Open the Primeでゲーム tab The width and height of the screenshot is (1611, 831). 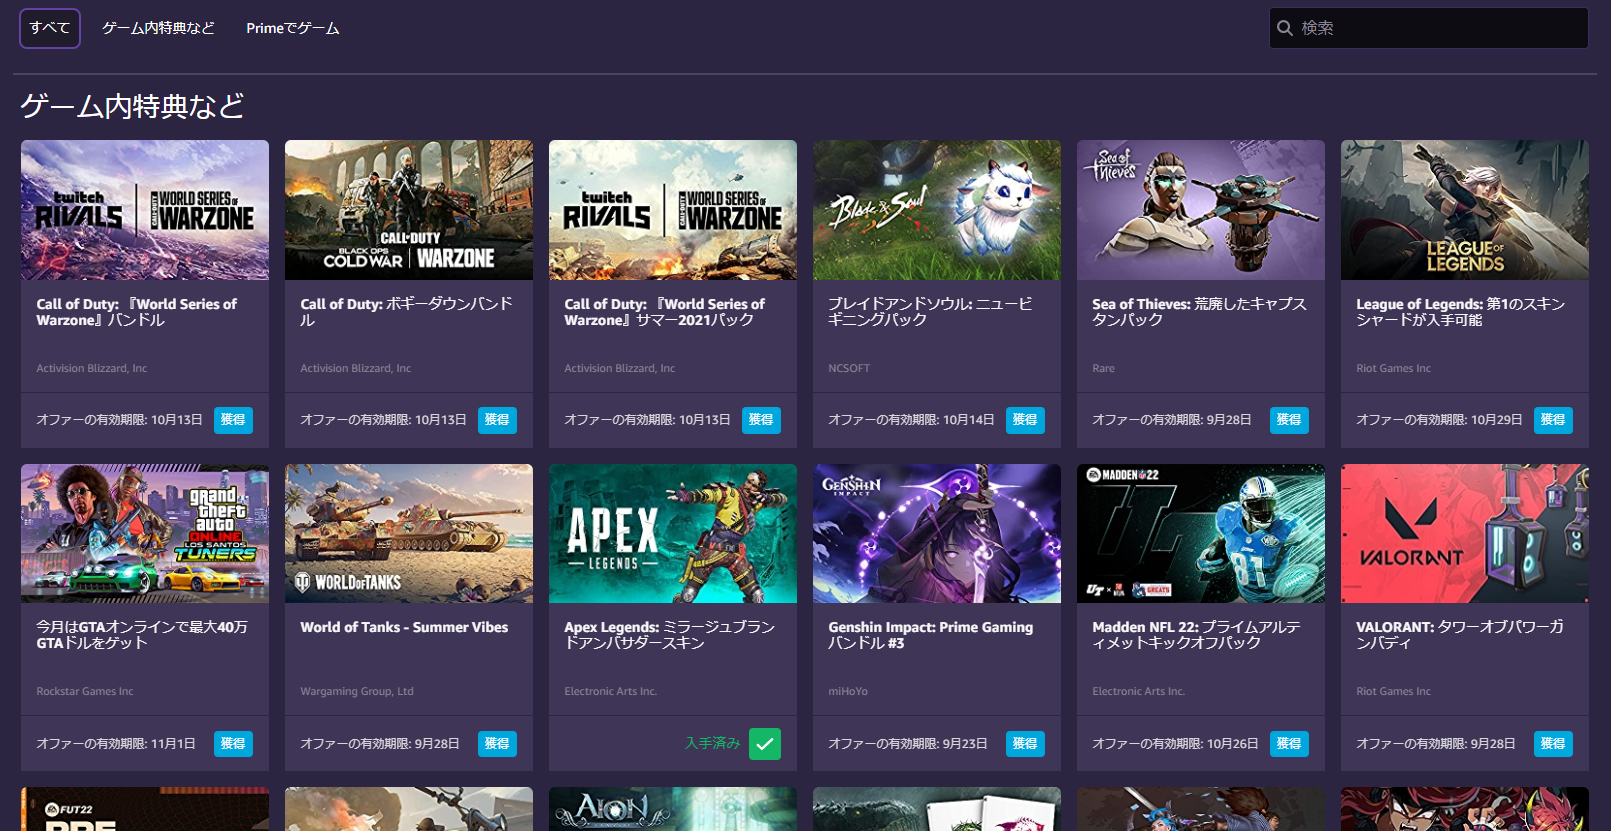click(293, 28)
